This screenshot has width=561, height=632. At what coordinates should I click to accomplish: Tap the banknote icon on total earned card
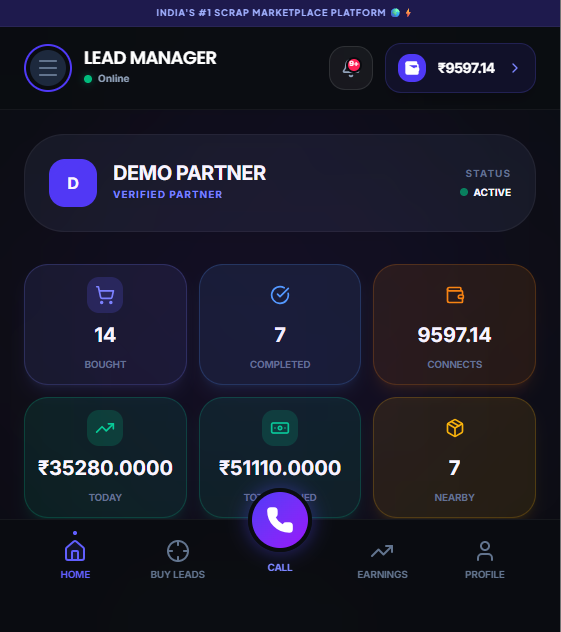pyautogui.click(x=280, y=428)
